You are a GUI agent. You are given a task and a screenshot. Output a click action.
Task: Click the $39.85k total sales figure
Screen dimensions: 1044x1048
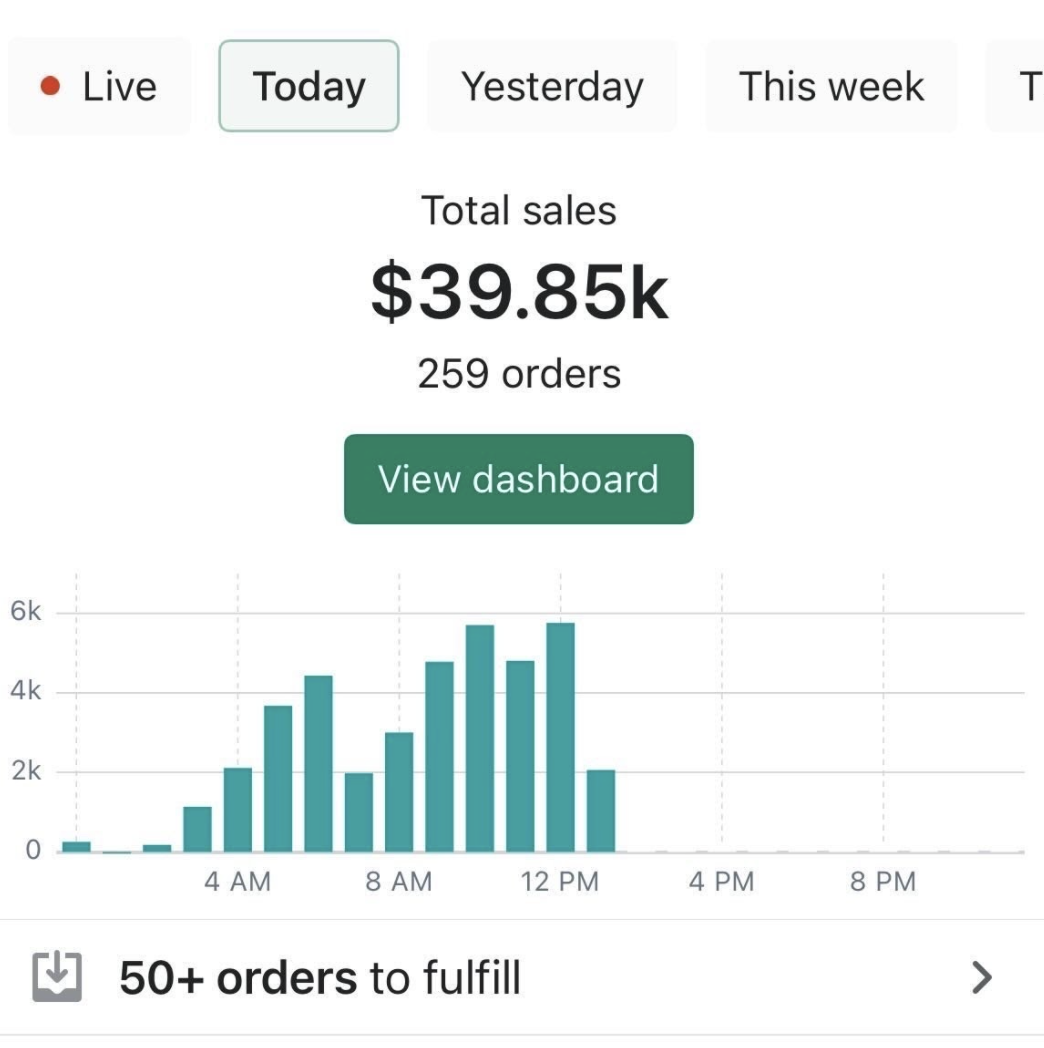pos(519,293)
